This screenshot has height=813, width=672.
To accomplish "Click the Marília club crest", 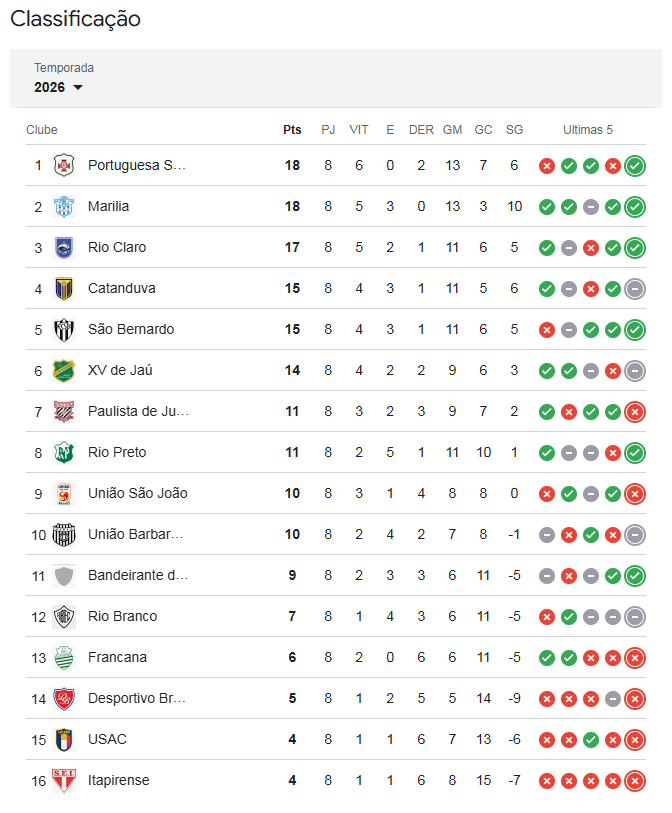I will pyautogui.click(x=64, y=206).
